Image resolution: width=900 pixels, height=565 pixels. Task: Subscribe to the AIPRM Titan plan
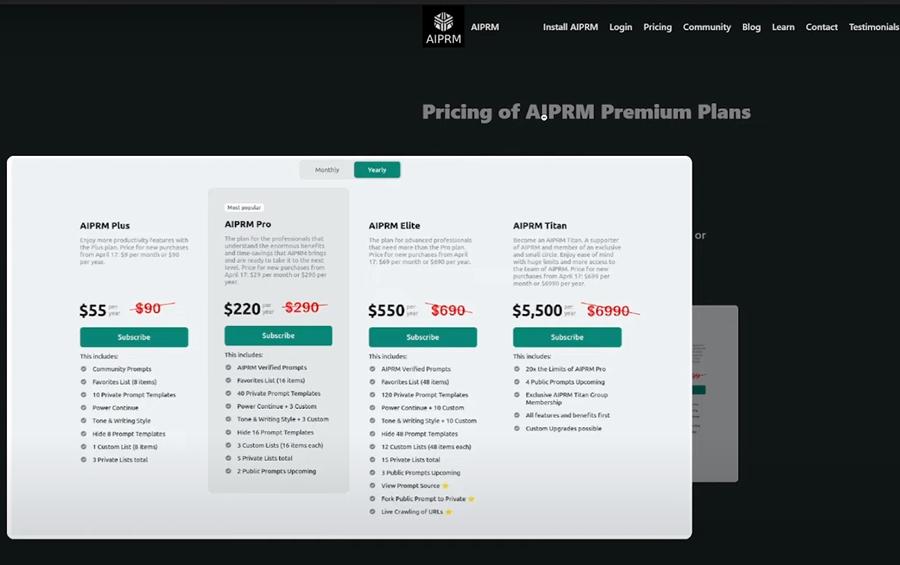[x=567, y=337]
